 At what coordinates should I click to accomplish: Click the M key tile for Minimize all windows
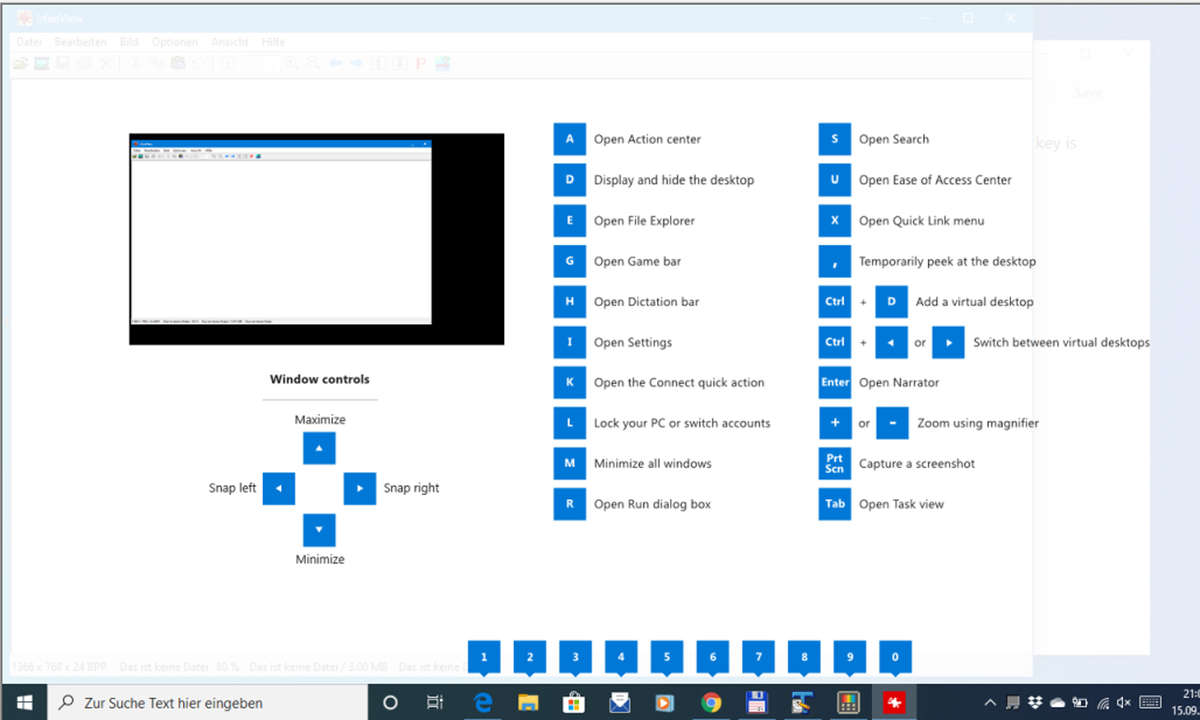[x=569, y=463]
